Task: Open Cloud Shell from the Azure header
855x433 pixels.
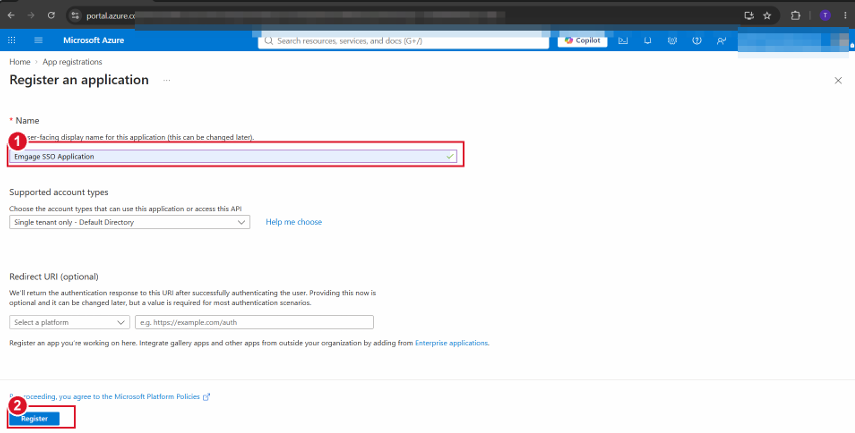Action: click(623, 40)
